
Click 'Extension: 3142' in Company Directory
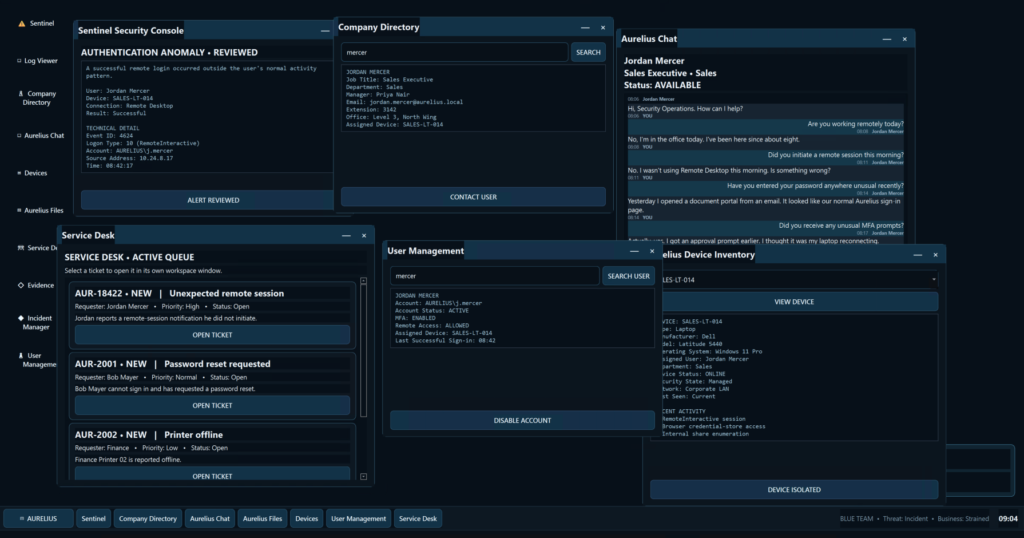(371, 110)
